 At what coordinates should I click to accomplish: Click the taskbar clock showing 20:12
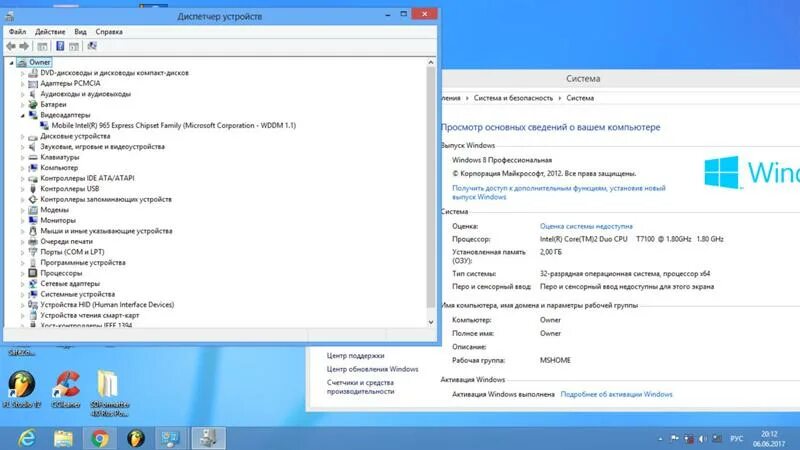click(x=769, y=439)
